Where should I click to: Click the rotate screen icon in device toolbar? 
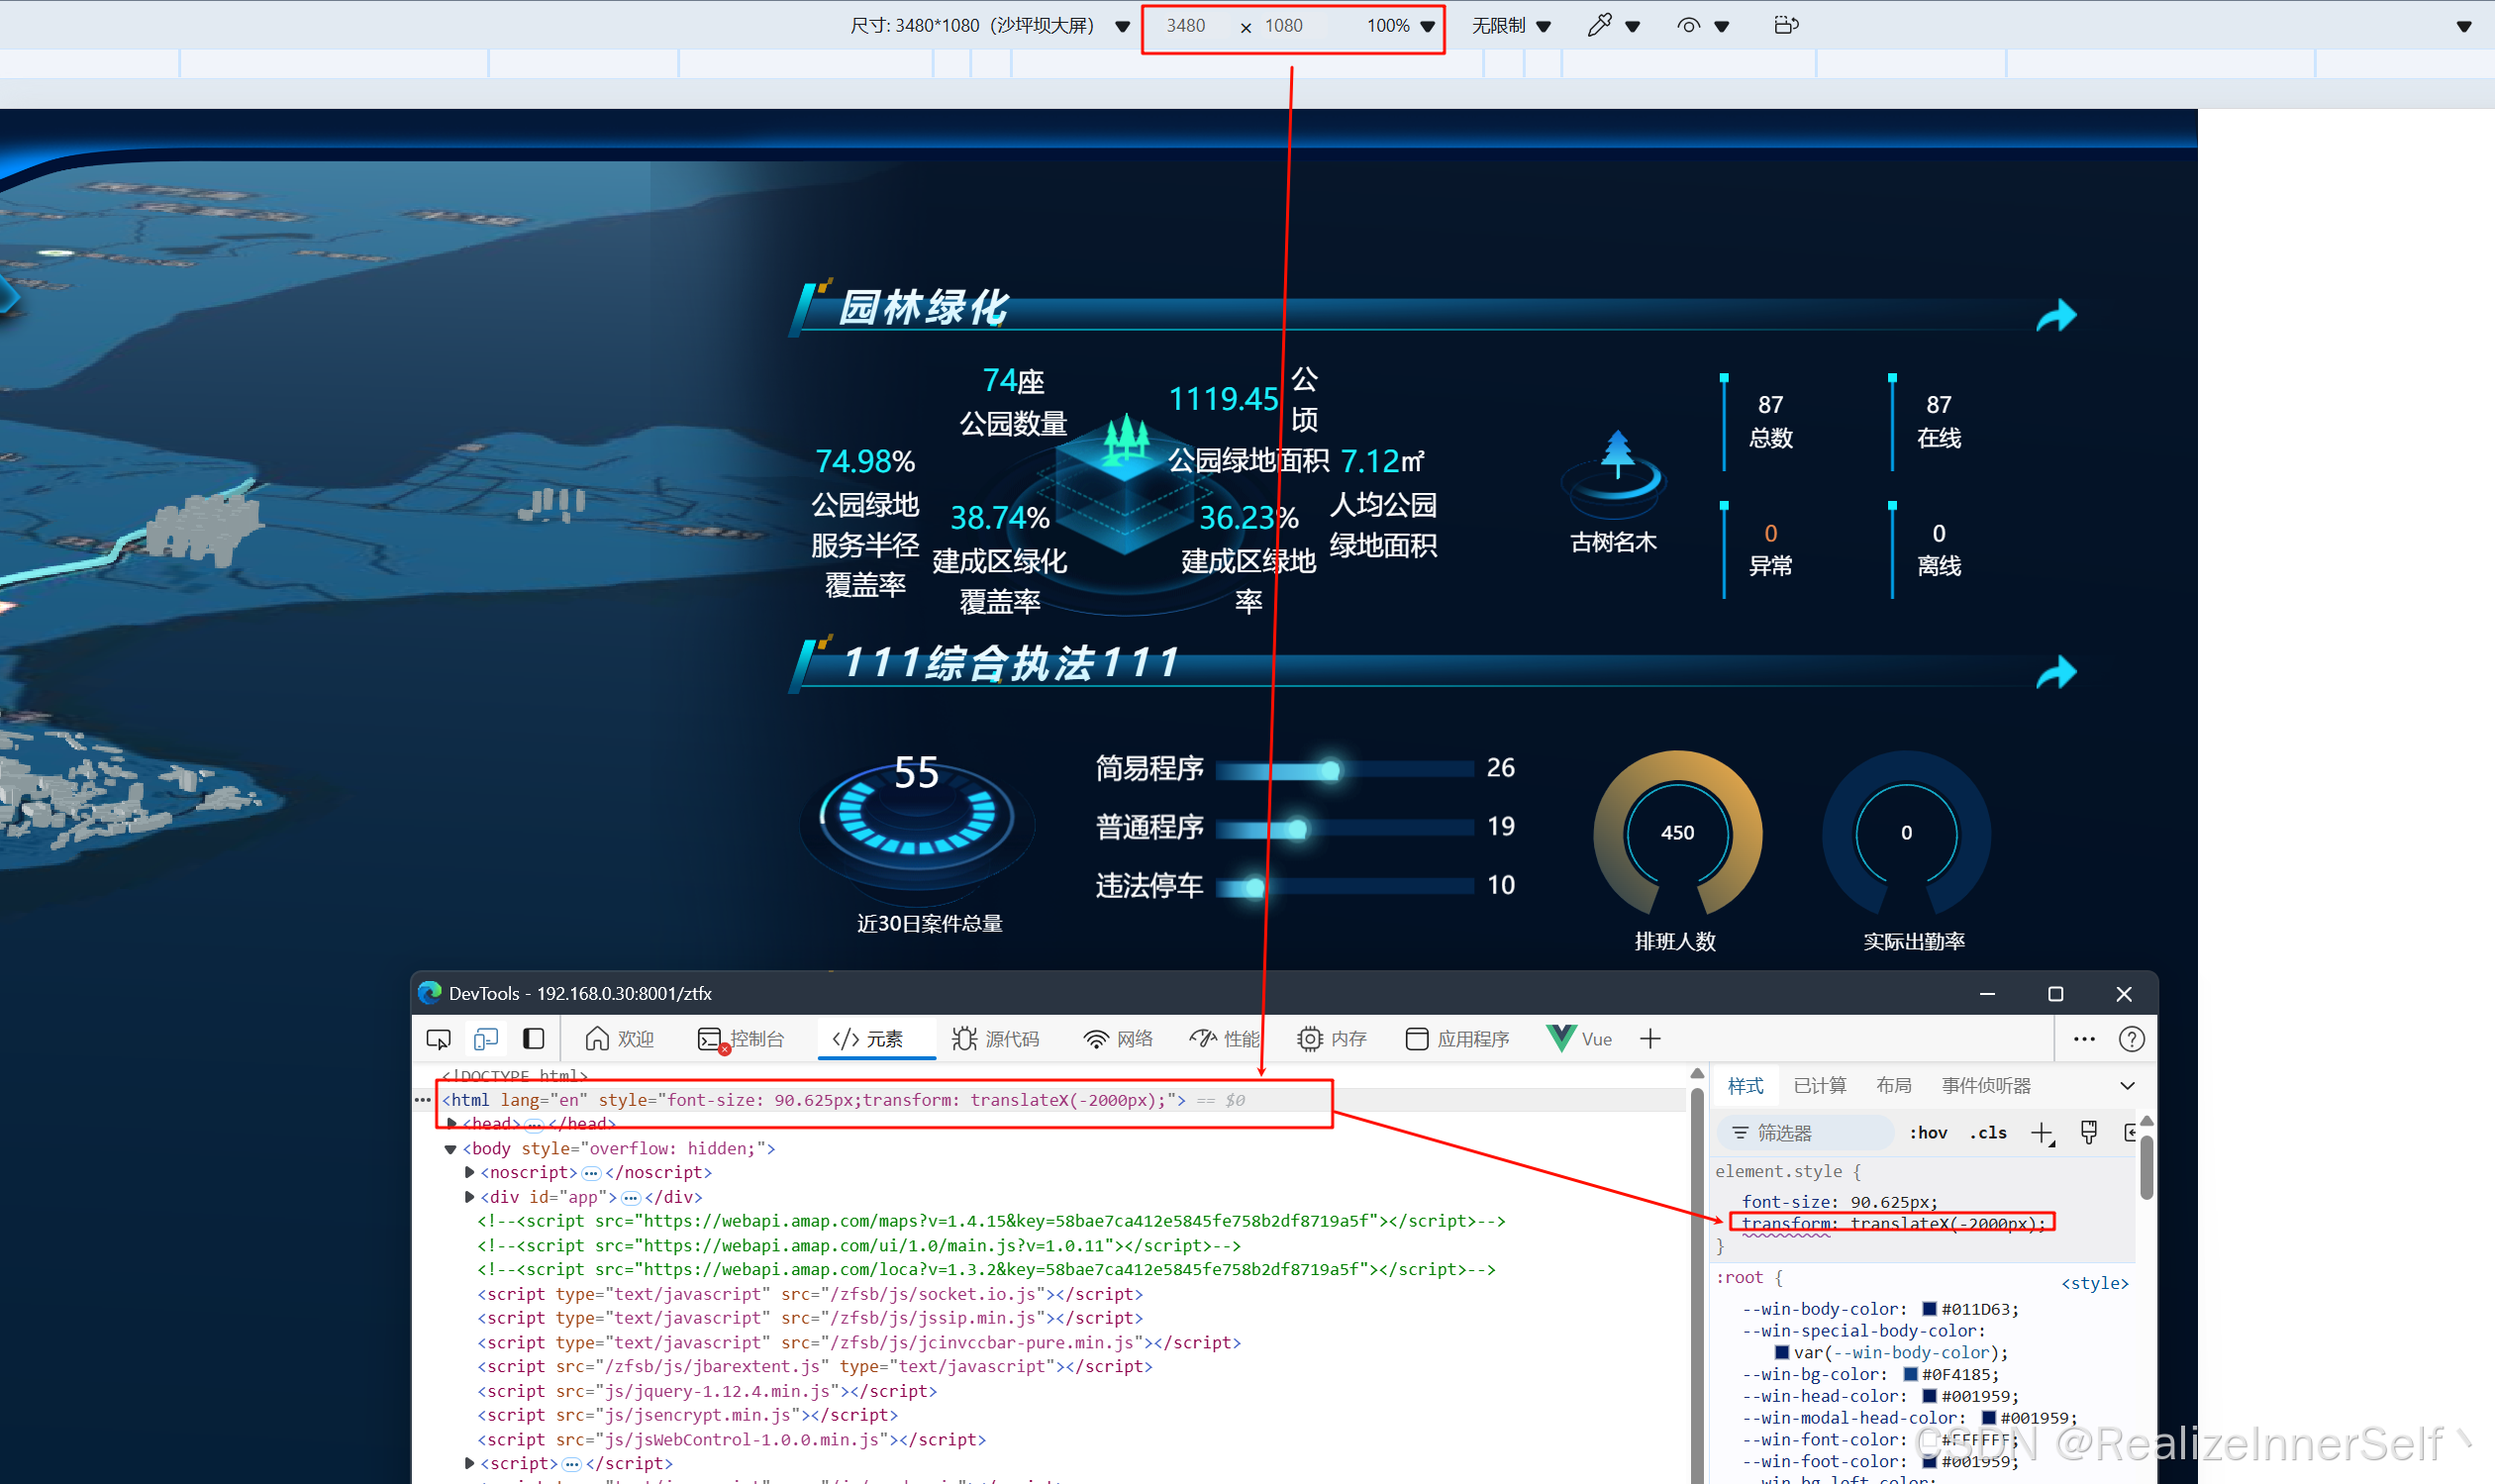tap(1786, 25)
